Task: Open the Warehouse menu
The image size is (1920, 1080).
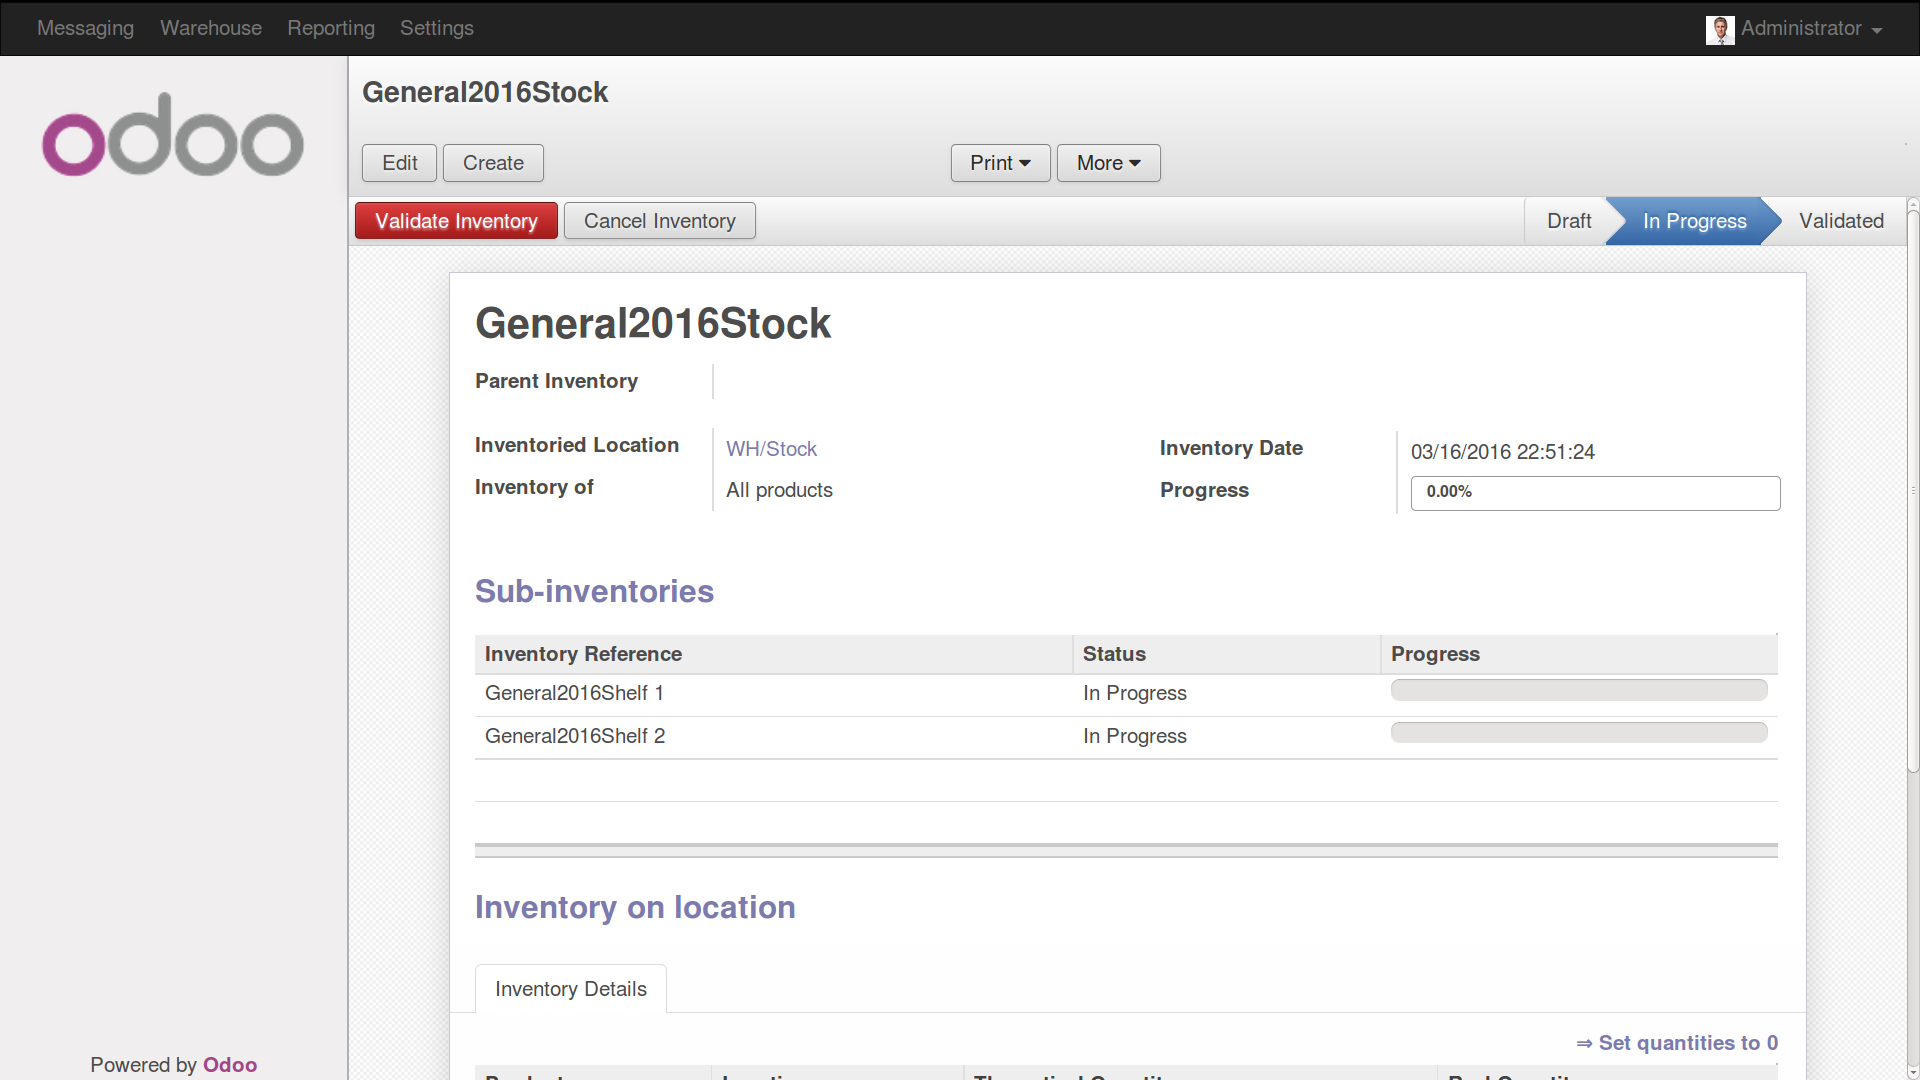Action: tap(211, 28)
